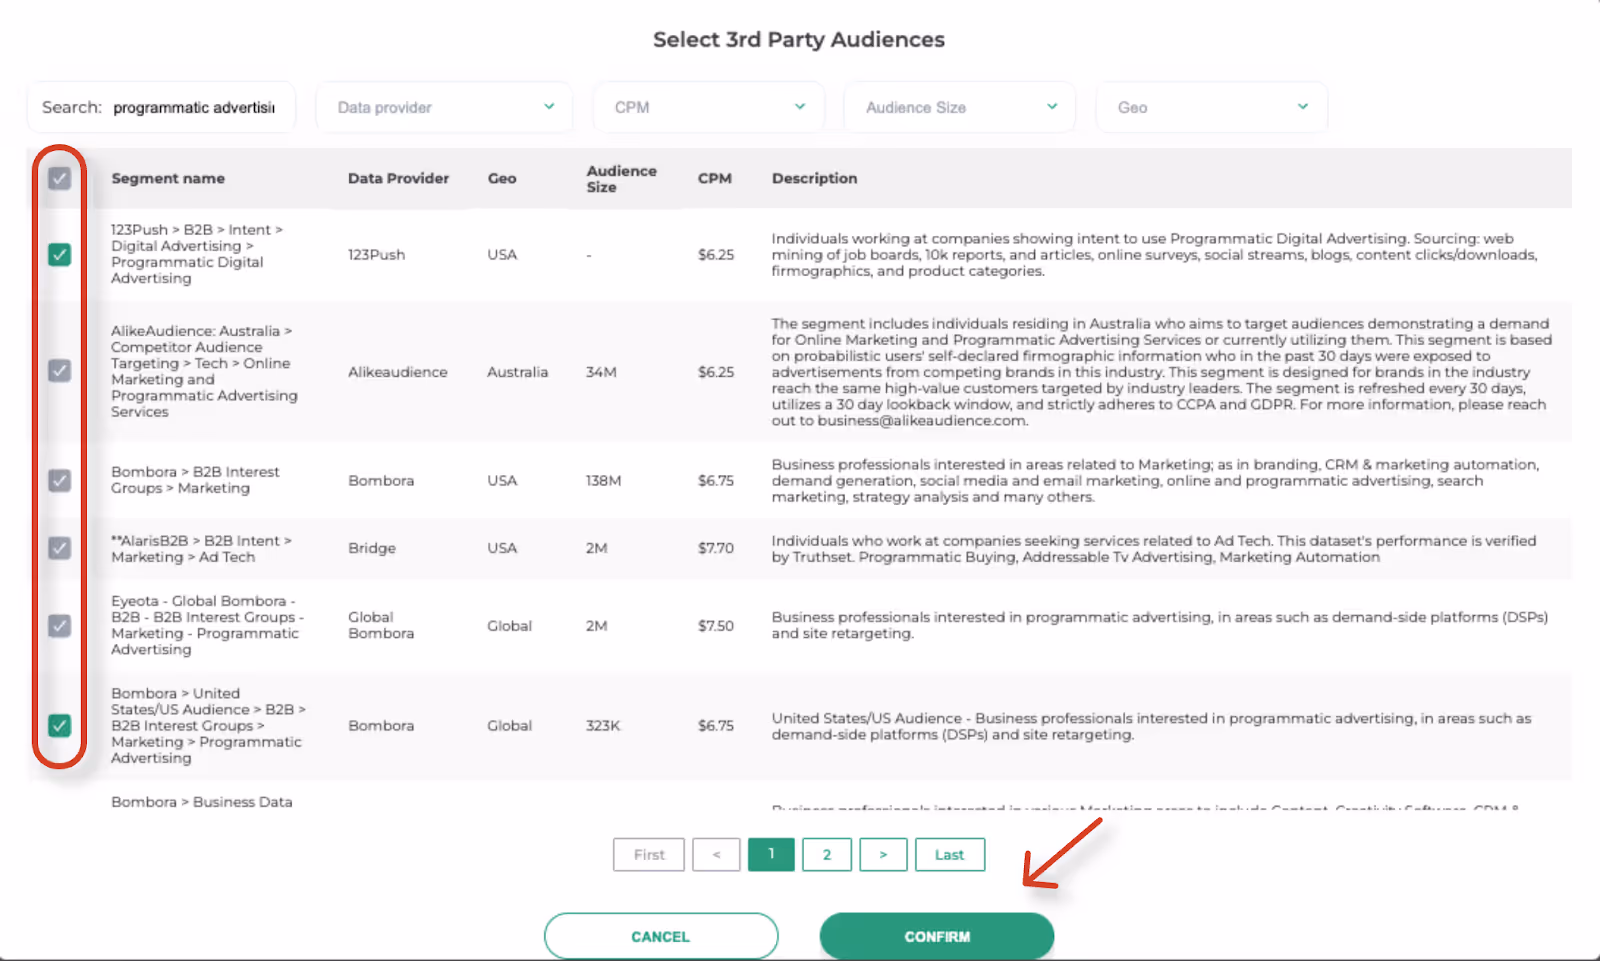Expand the Audience Size filter
The width and height of the screenshot is (1600, 961).
[959, 107]
